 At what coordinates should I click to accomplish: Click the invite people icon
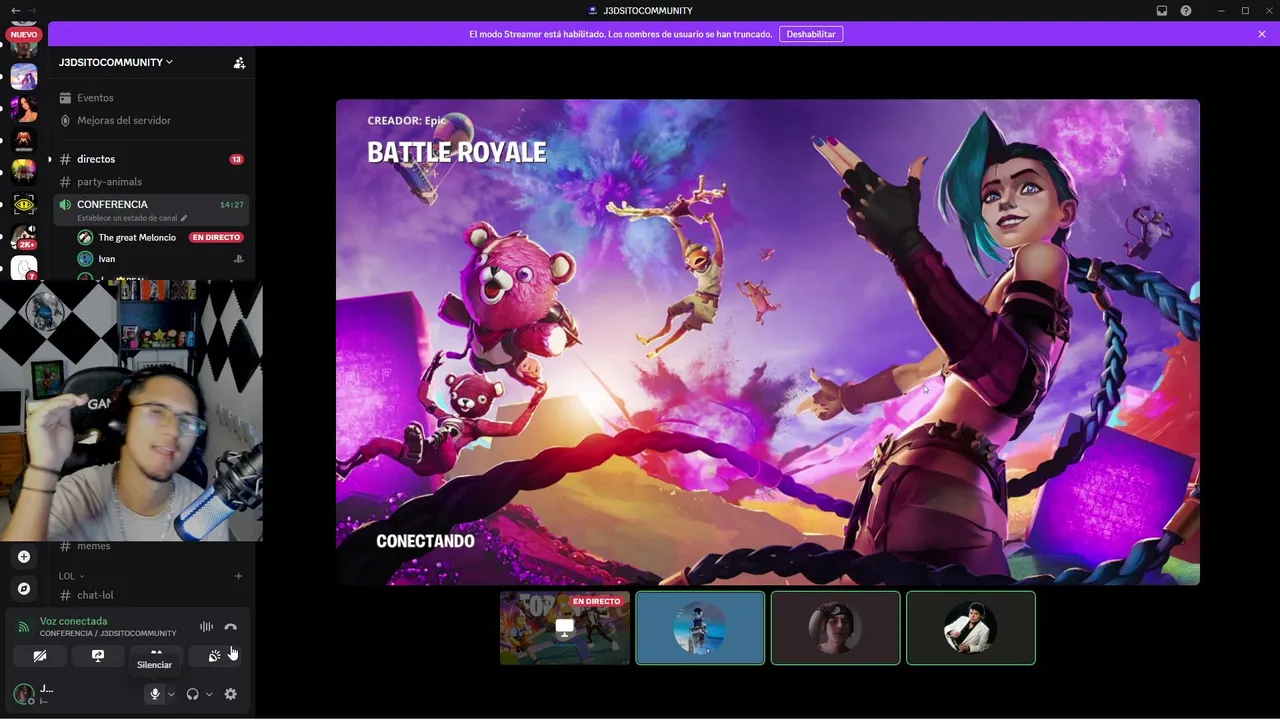pyautogui.click(x=239, y=62)
